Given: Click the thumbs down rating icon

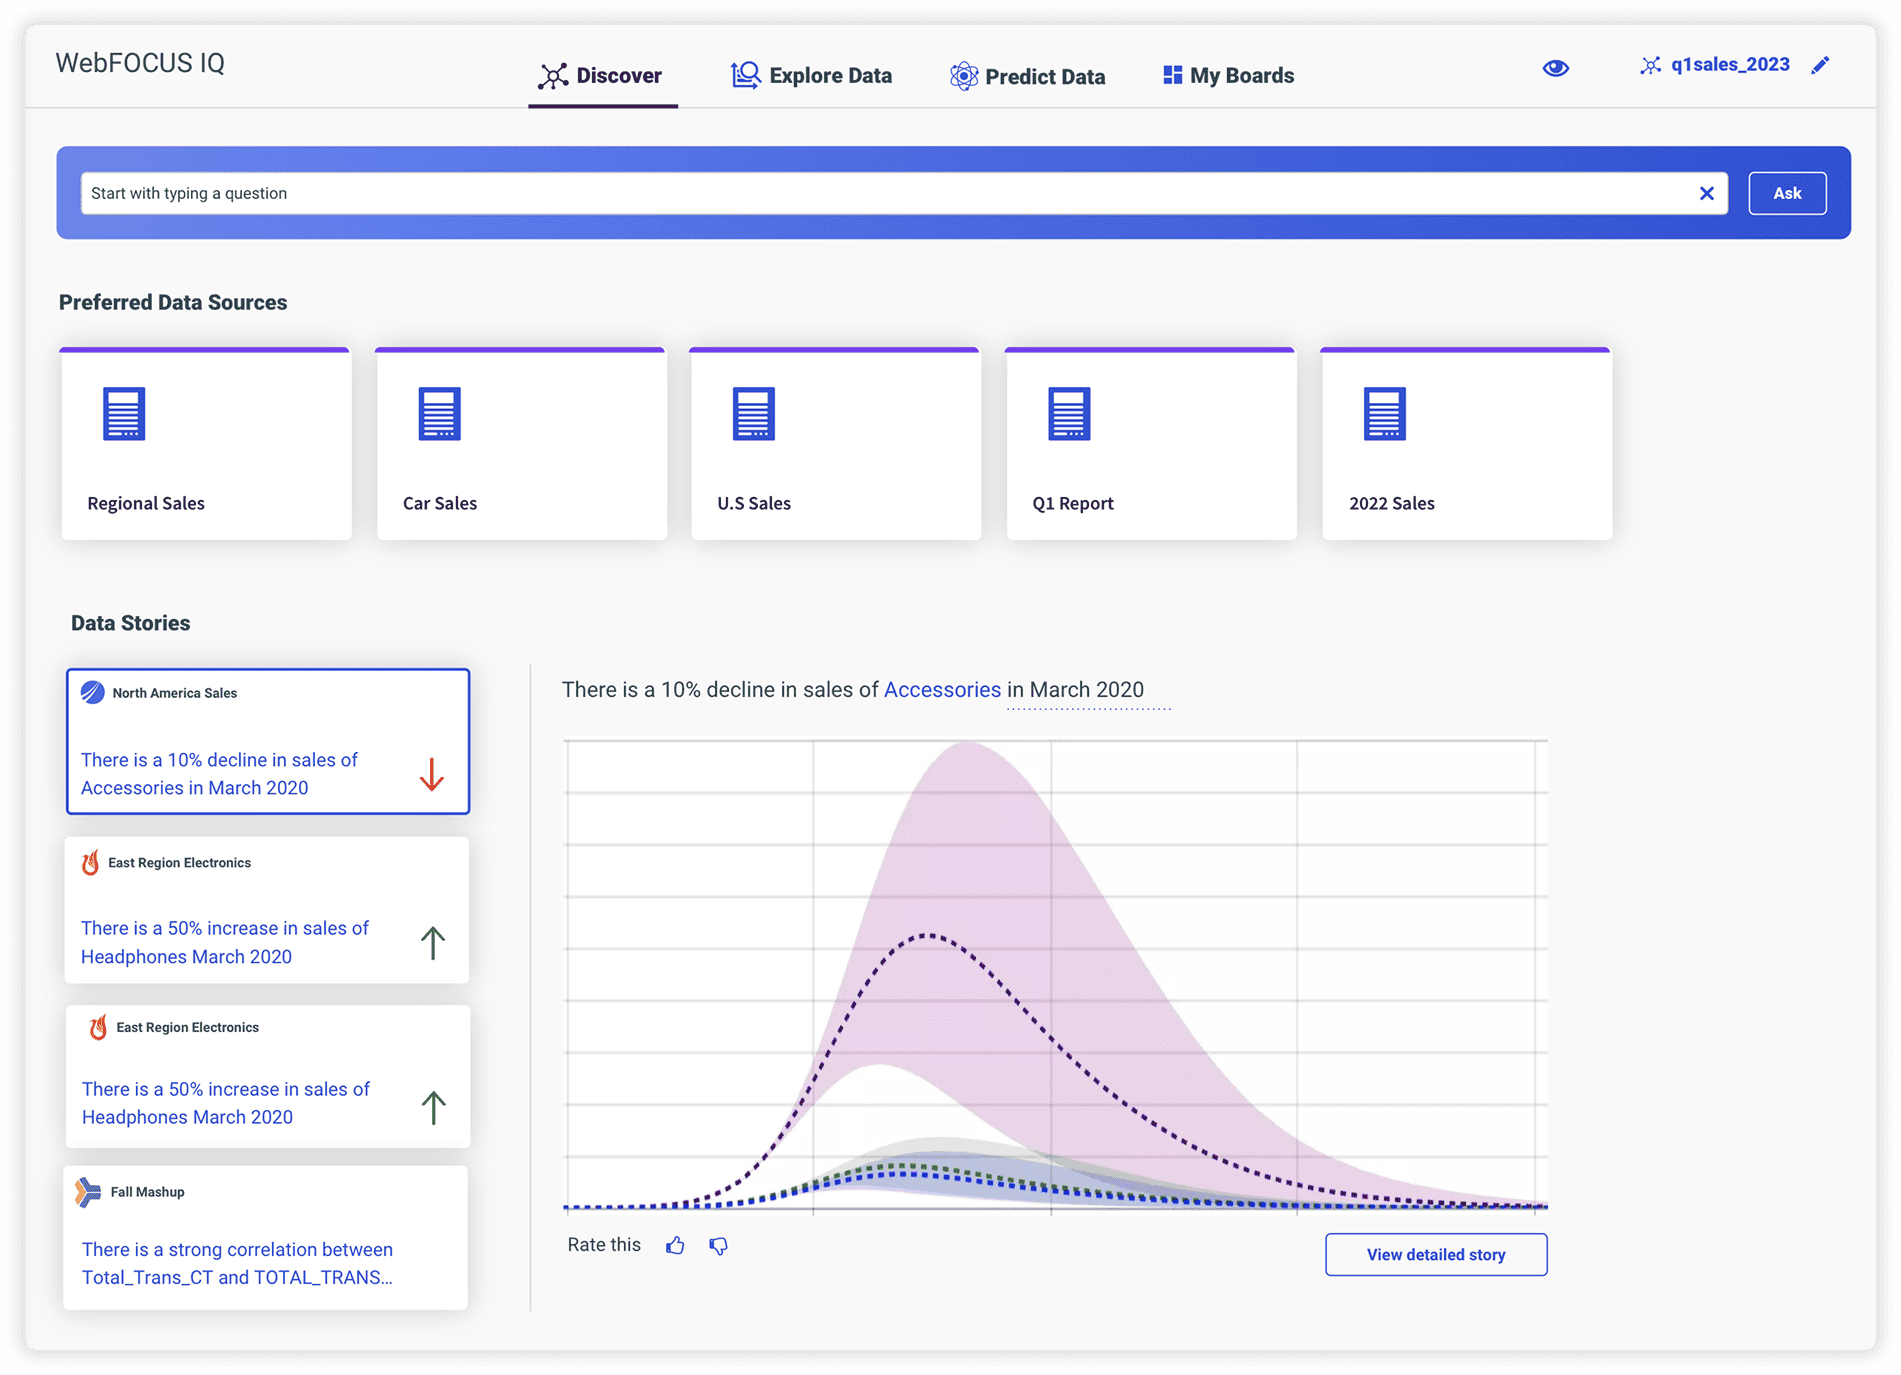Looking at the screenshot, I should (x=718, y=1245).
